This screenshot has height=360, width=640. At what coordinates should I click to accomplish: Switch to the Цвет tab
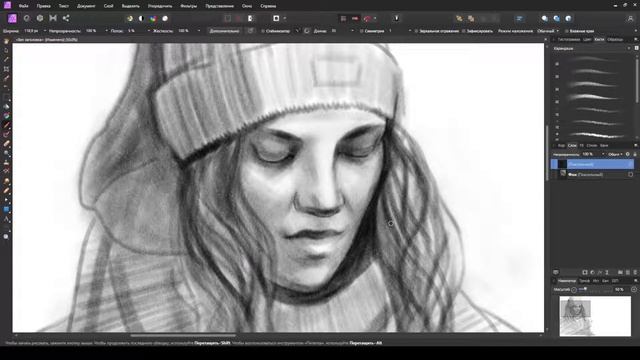click(x=587, y=40)
